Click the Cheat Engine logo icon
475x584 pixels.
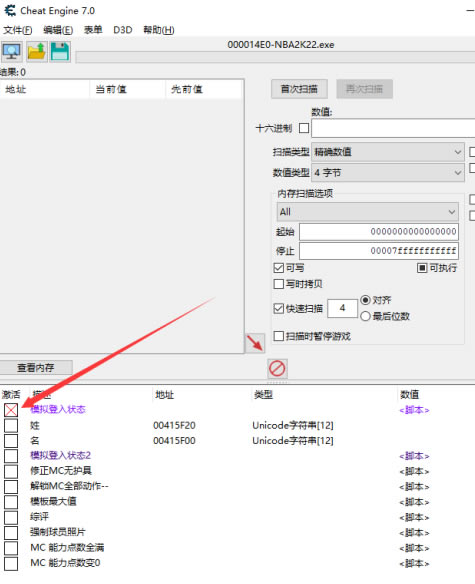pos(10,10)
